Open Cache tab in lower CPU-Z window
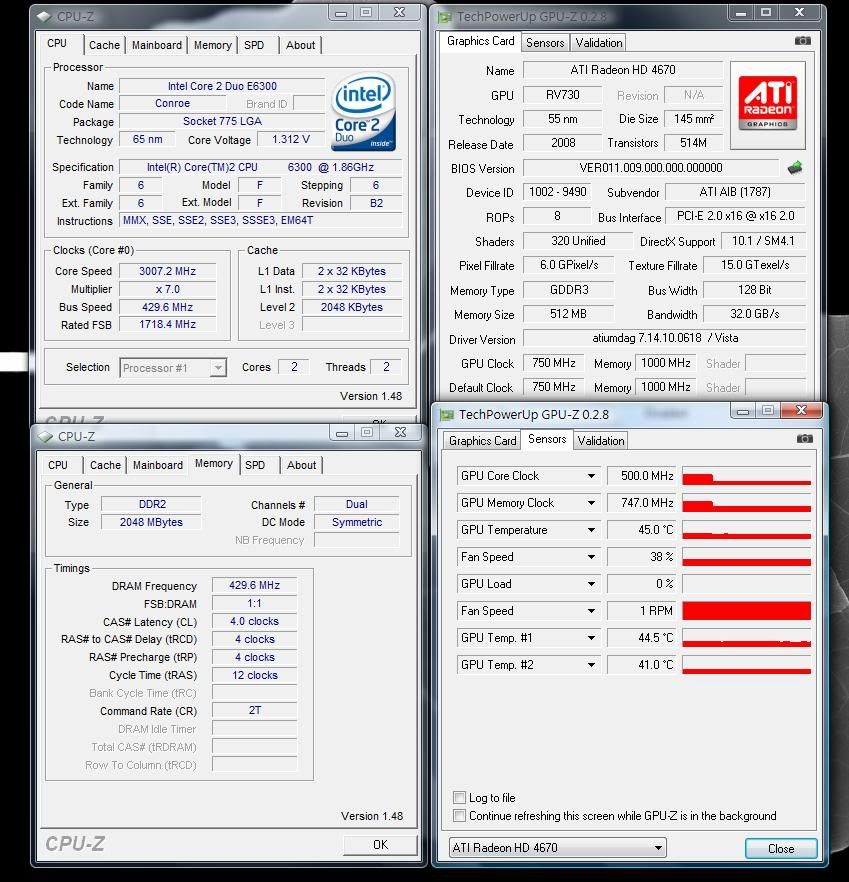Screen dimensions: 849x882 point(105,465)
